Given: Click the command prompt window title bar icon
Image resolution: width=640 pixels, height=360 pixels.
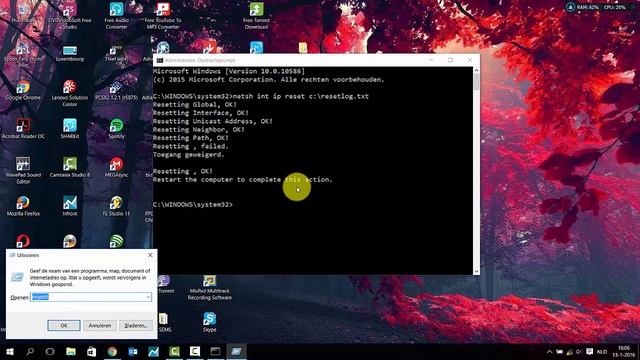Looking at the screenshot, I should (160, 60).
